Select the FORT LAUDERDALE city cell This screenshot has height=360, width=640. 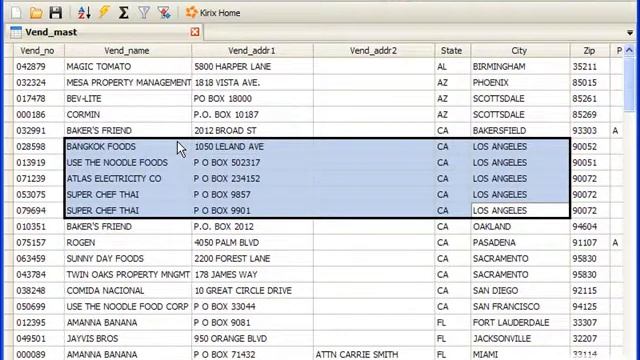(520, 322)
